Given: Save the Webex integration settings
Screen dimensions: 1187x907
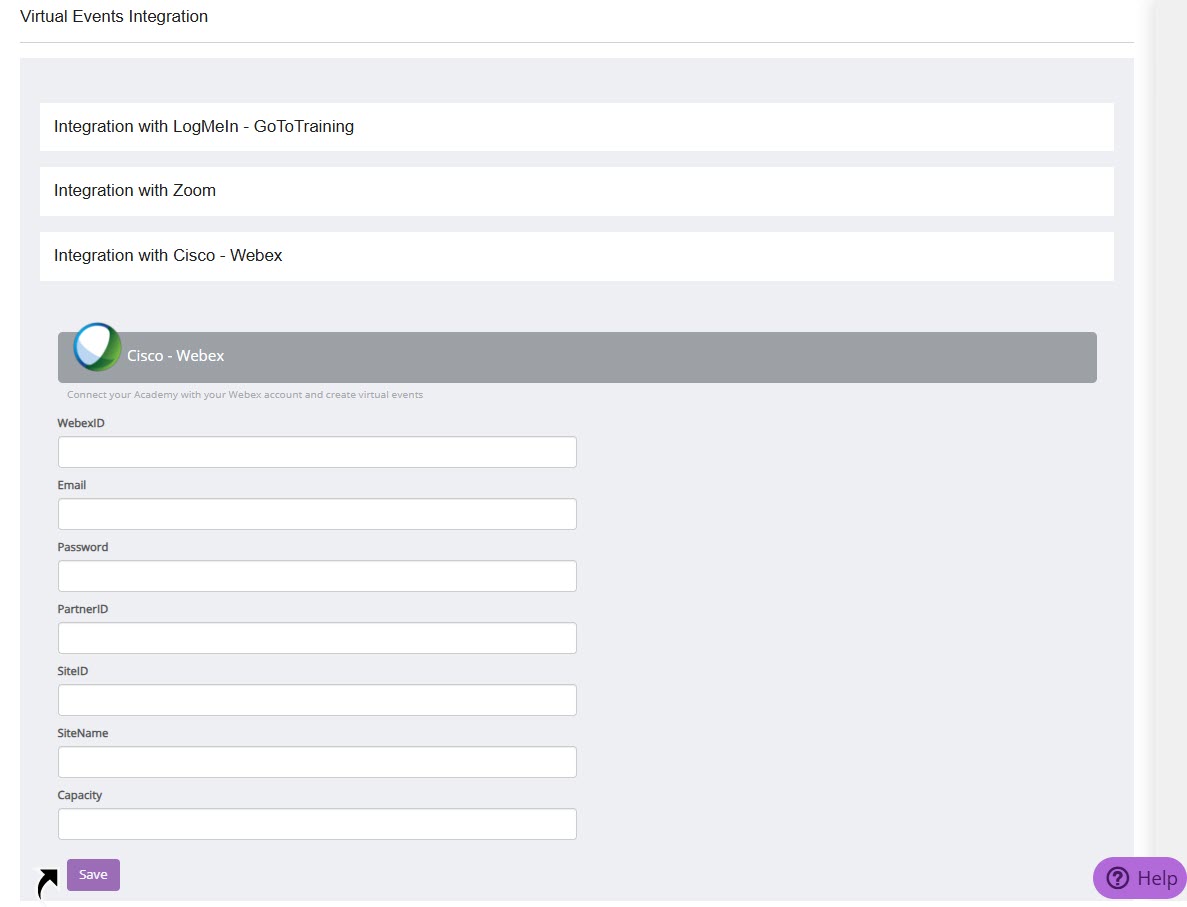Looking at the screenshot, I should coord(93,875).
